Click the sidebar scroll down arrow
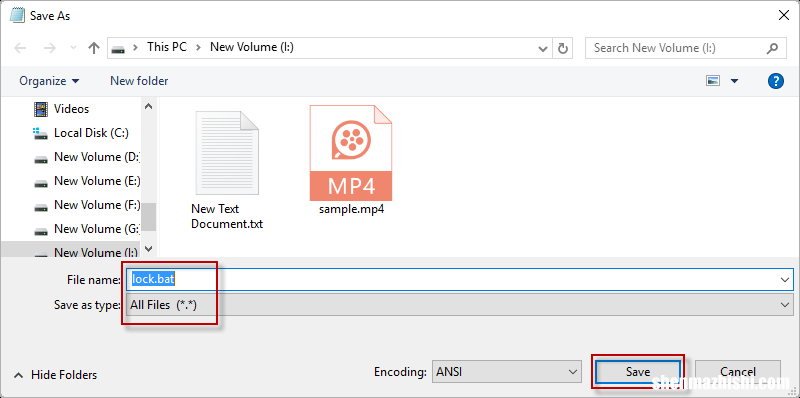 tap(148, 248)
